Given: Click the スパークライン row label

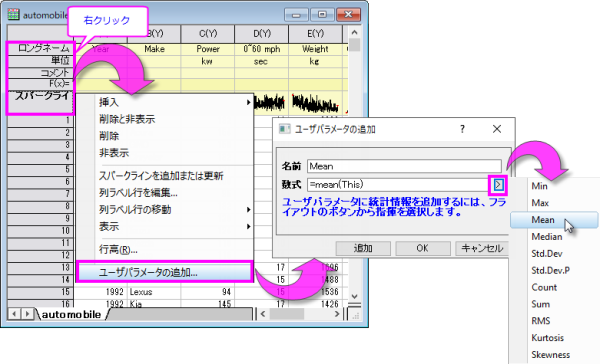Looking at the screenshot, I should click(40, 102).
